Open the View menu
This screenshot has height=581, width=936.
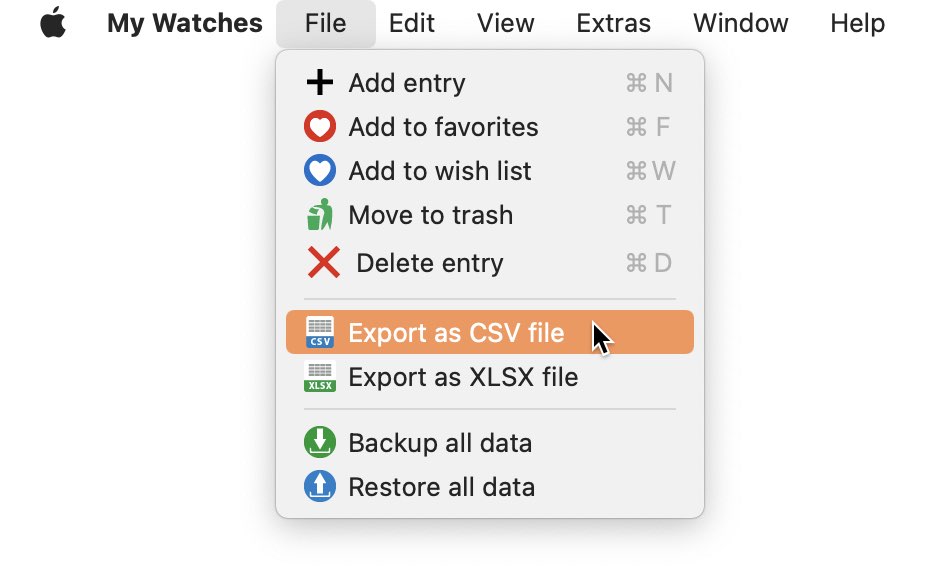coord(505,23)
